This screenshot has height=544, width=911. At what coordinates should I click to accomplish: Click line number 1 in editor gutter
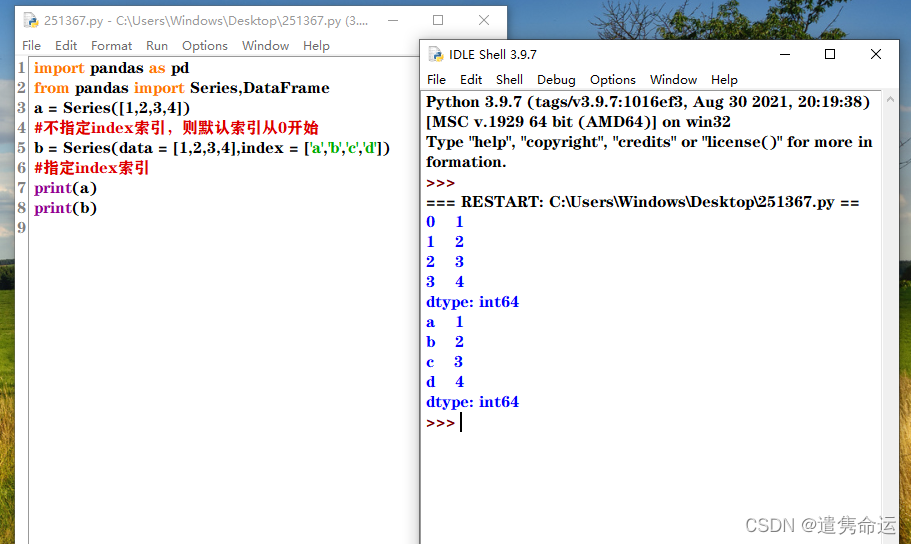(21, 68)
